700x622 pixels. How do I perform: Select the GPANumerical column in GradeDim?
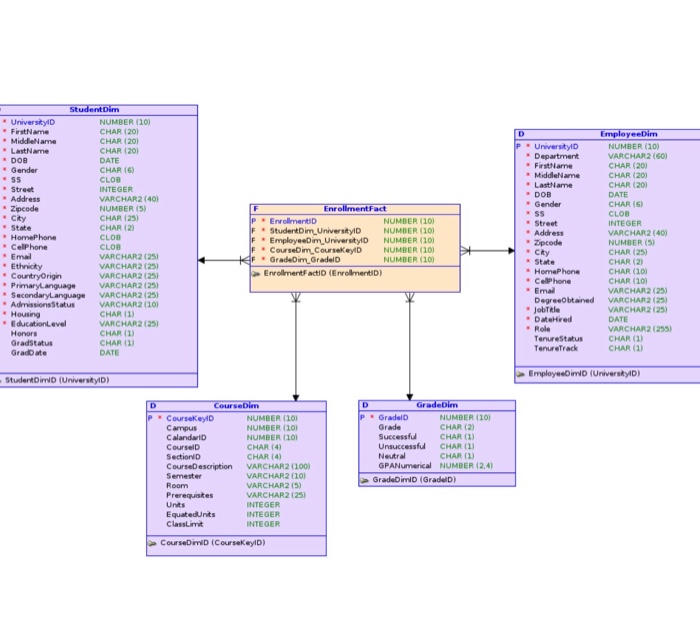point(404,466)
